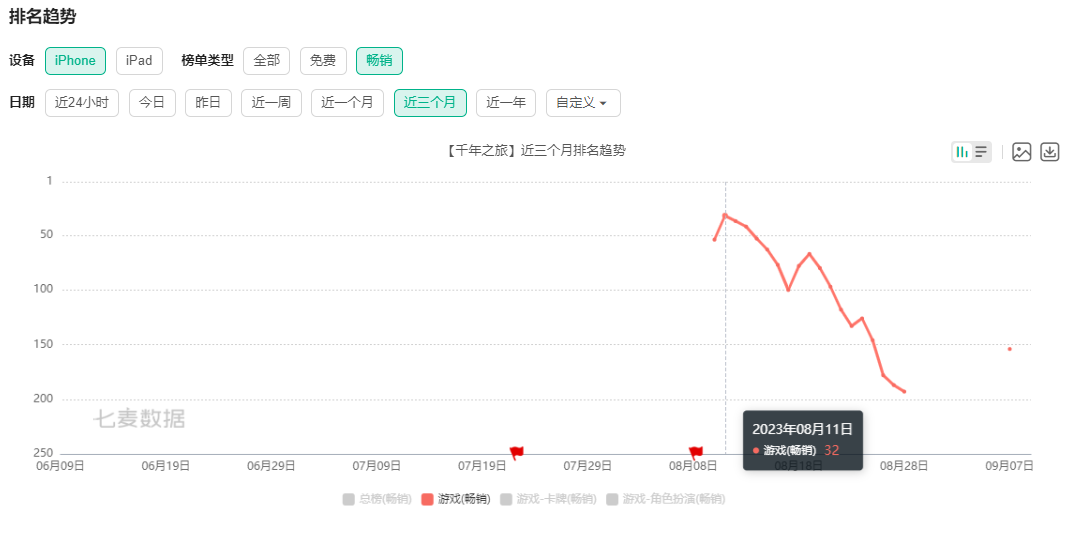Select iPhone device option

[76, 61]
